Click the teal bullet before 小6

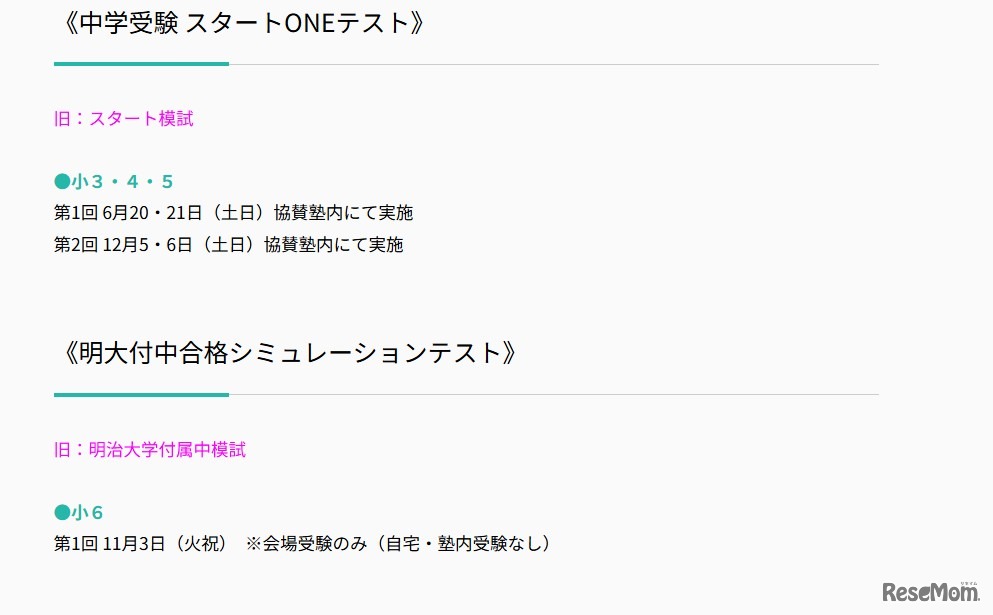point(62,513)
